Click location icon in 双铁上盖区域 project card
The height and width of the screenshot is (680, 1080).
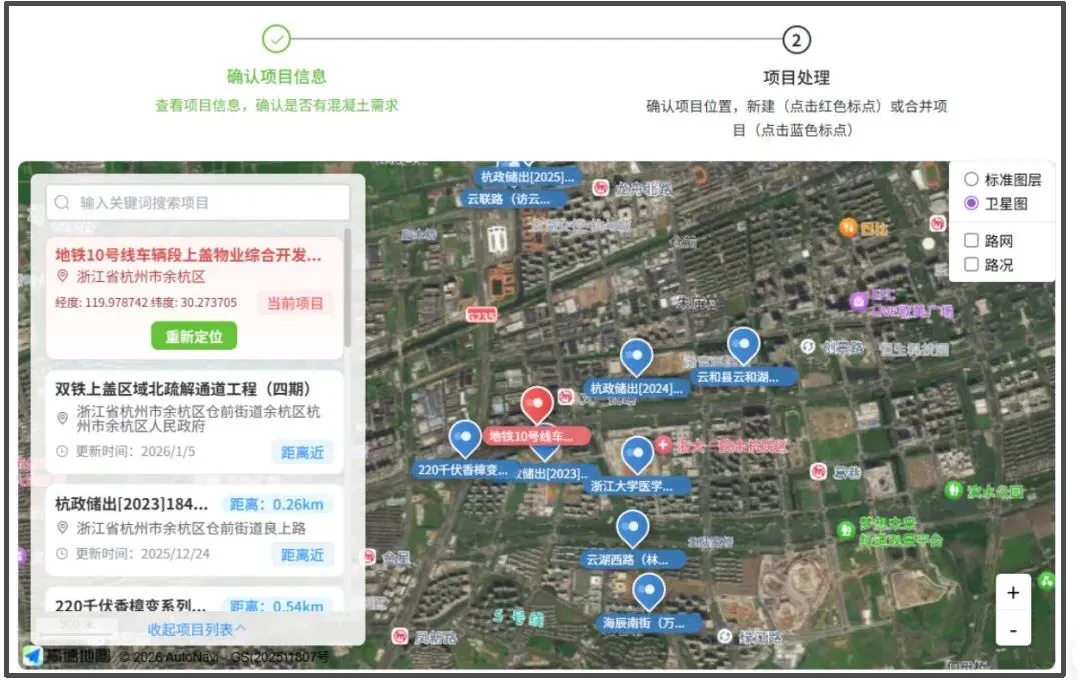(x=63, y=418)
